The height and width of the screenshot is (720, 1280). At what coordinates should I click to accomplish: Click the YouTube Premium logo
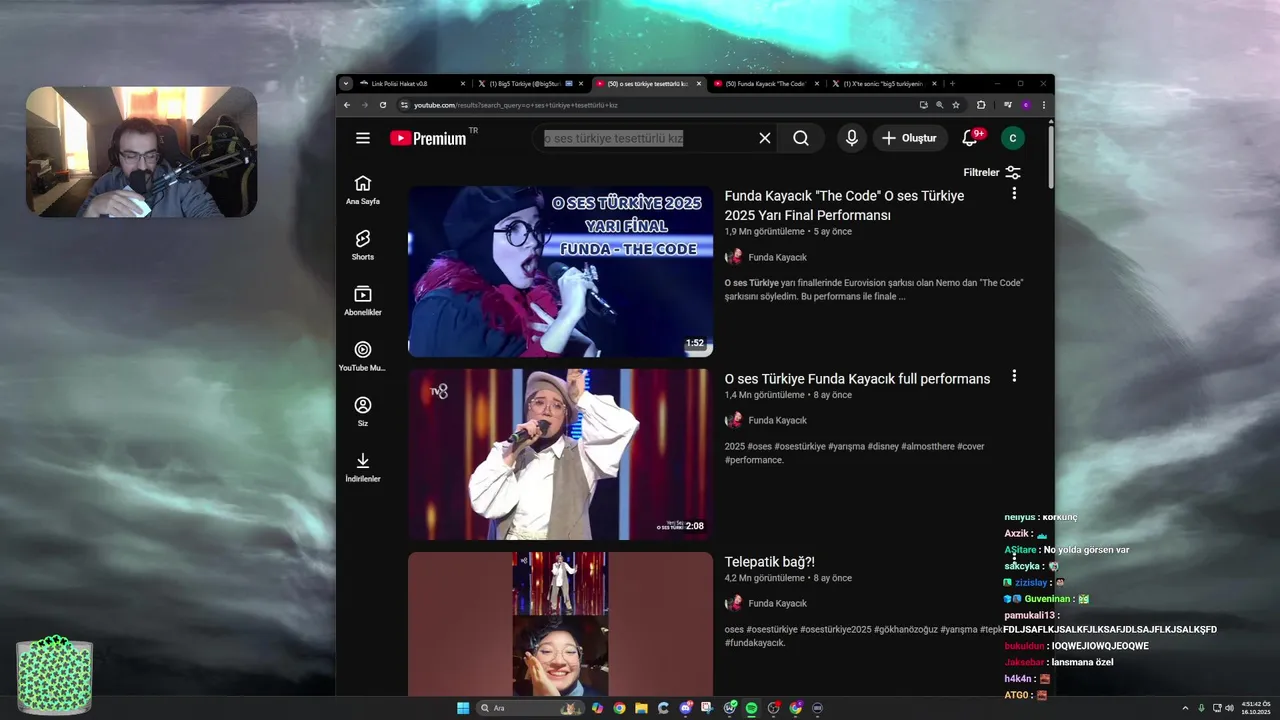[428, 138]
